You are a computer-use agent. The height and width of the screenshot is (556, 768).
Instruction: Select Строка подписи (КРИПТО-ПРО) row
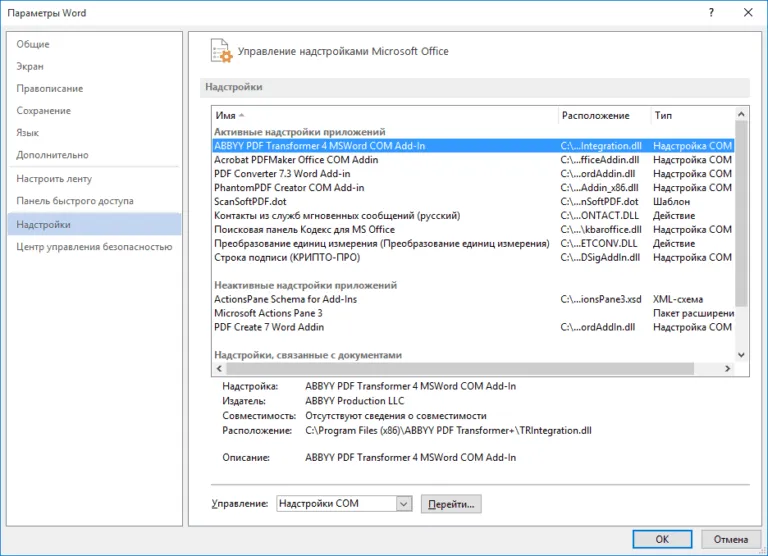coord(473,258)
